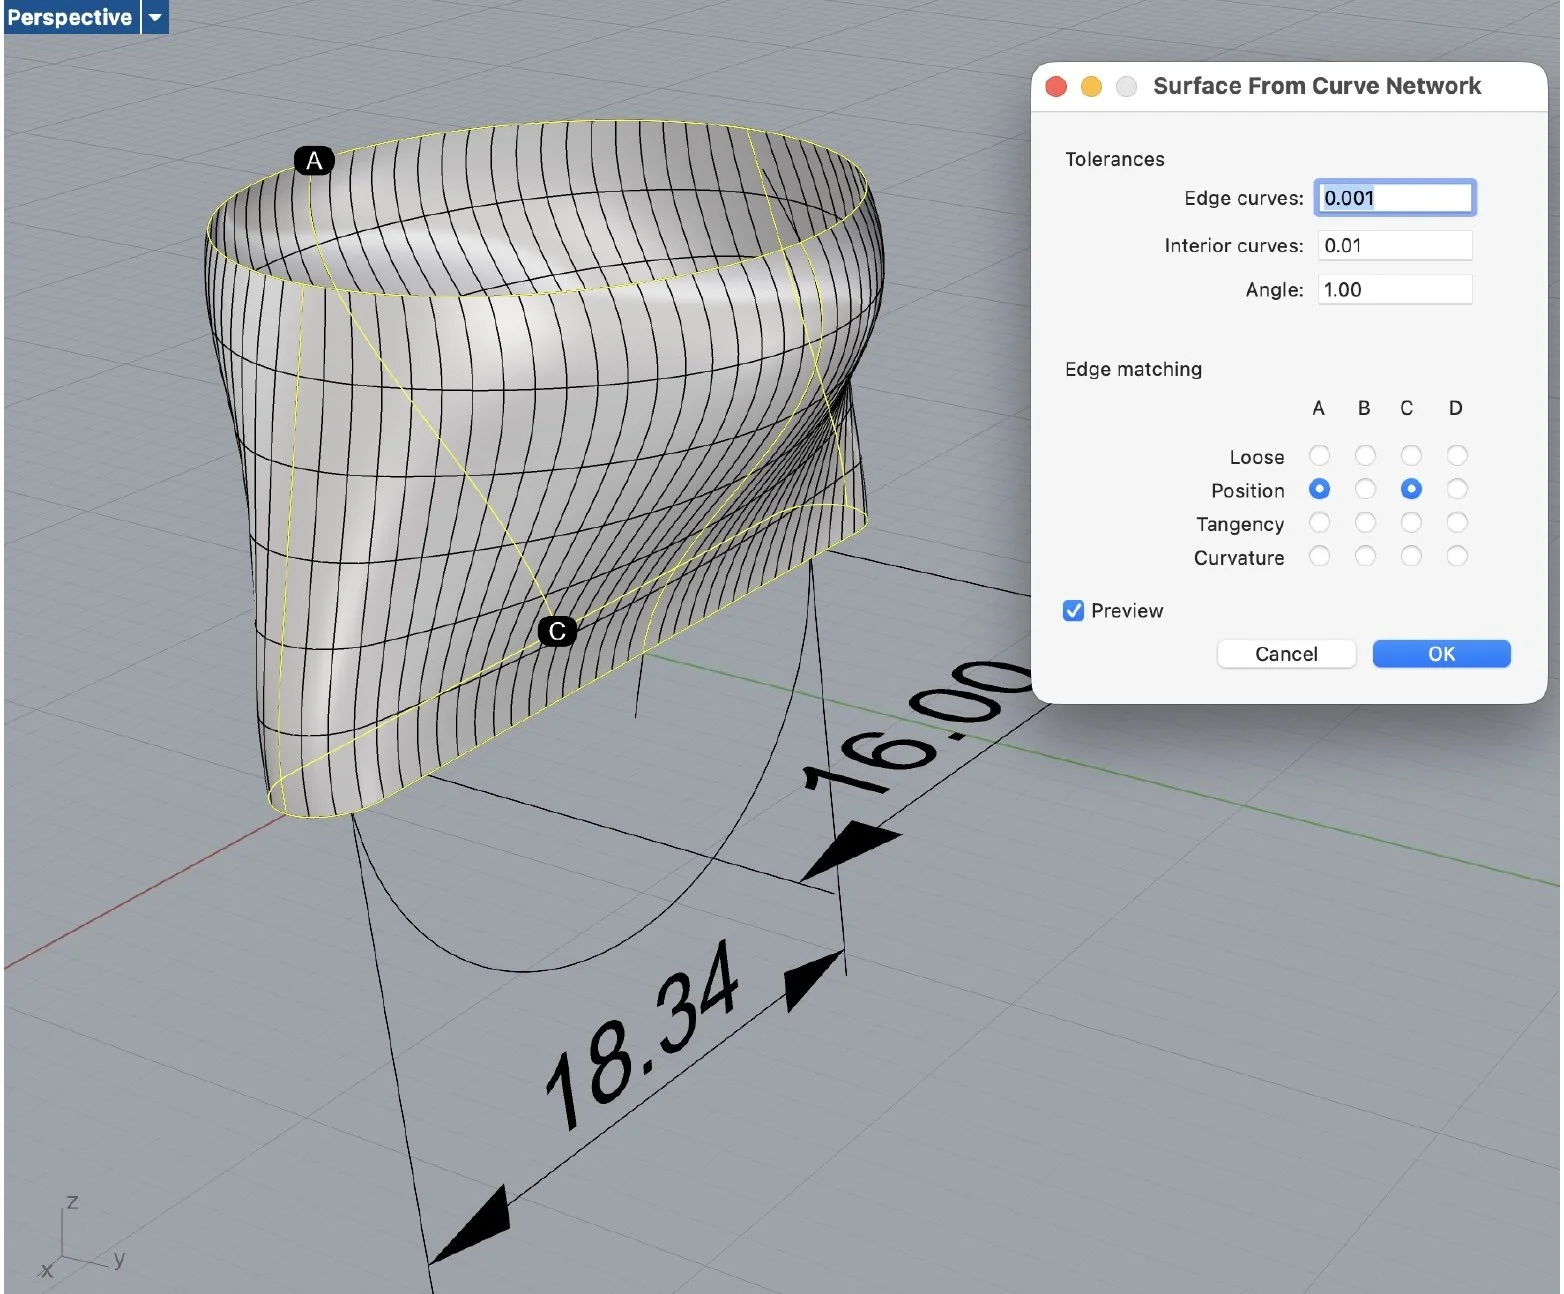Select Position radio button for edge A

(x=1319, y=489)
